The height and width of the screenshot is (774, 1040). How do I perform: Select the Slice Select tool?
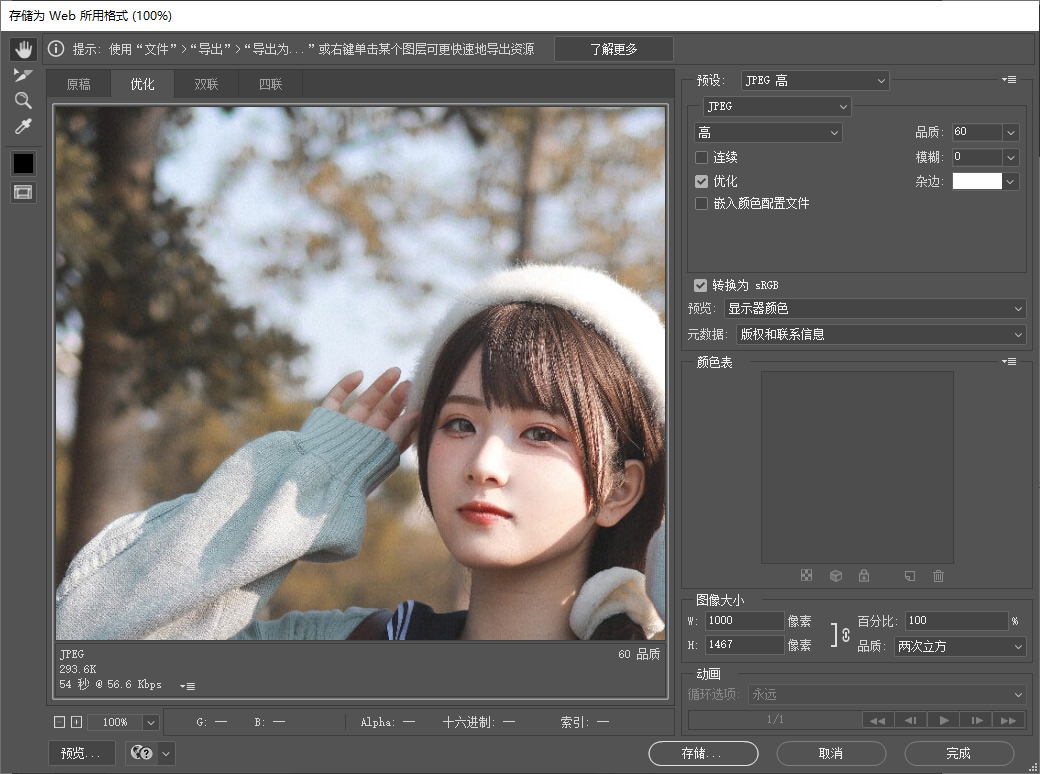tap(23, 75)
